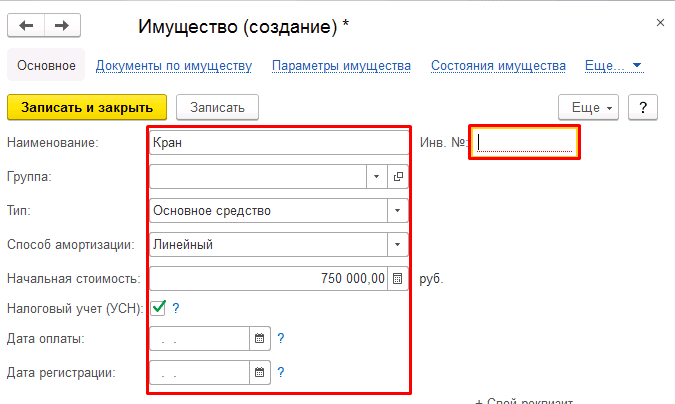Open the Еще button menu

click(x=588, y=107)
